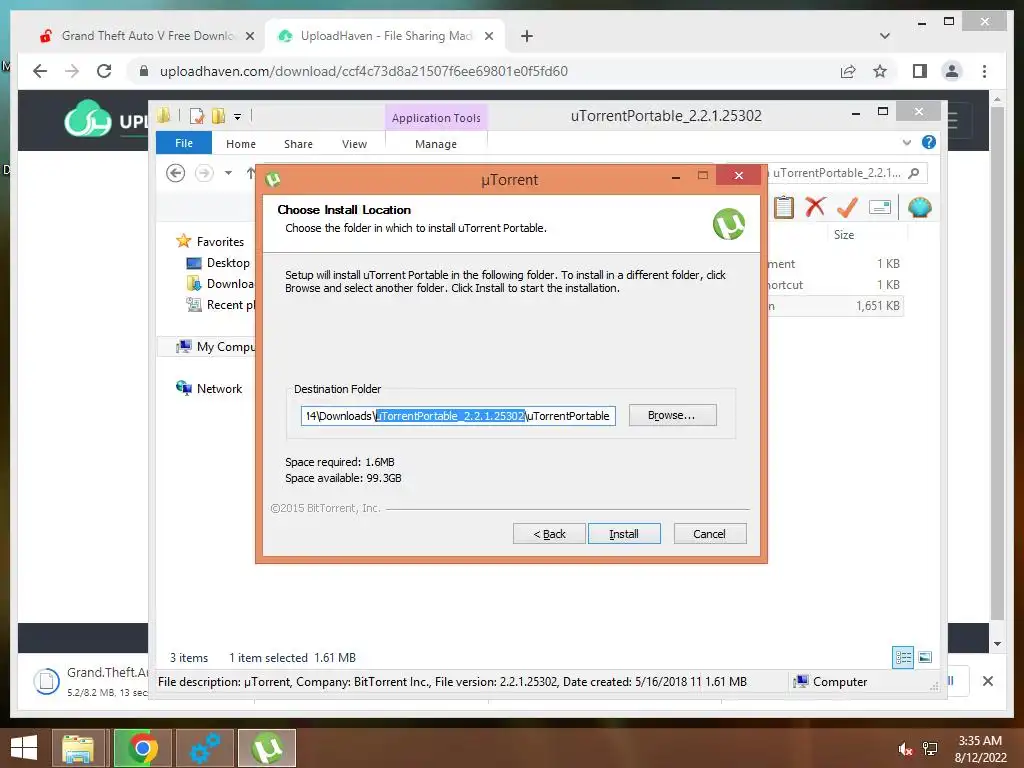Open the Customize Quick Access Toolbar dropdown
The height and width of the screenshot is (768, 1024).
238,117
